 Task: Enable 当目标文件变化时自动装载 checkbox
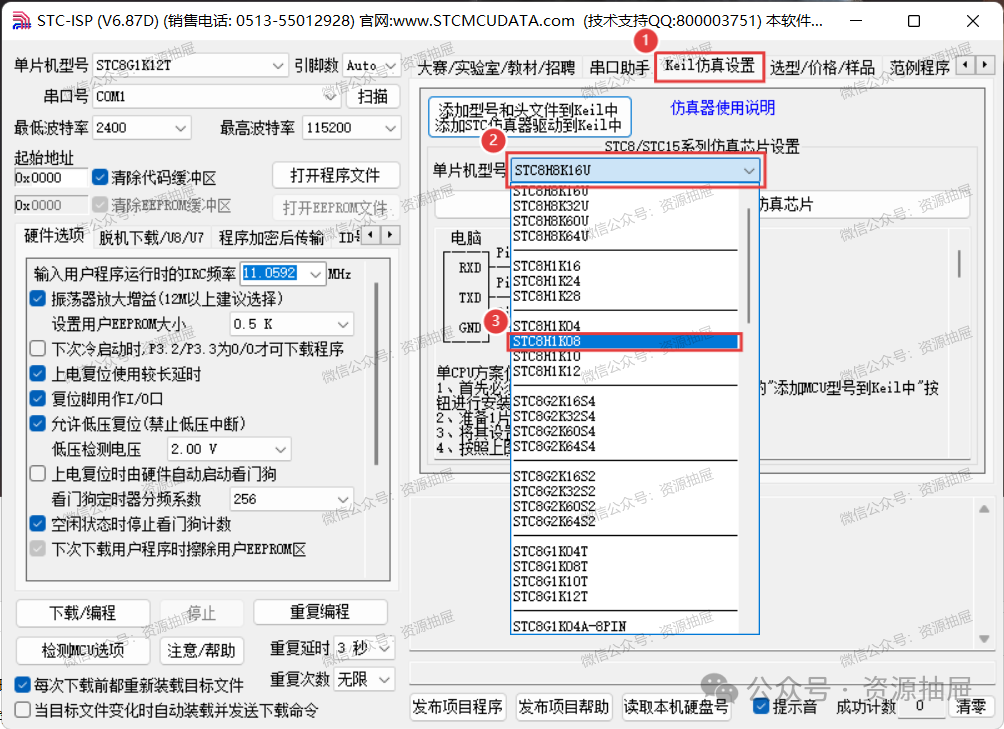coord(22,710)
